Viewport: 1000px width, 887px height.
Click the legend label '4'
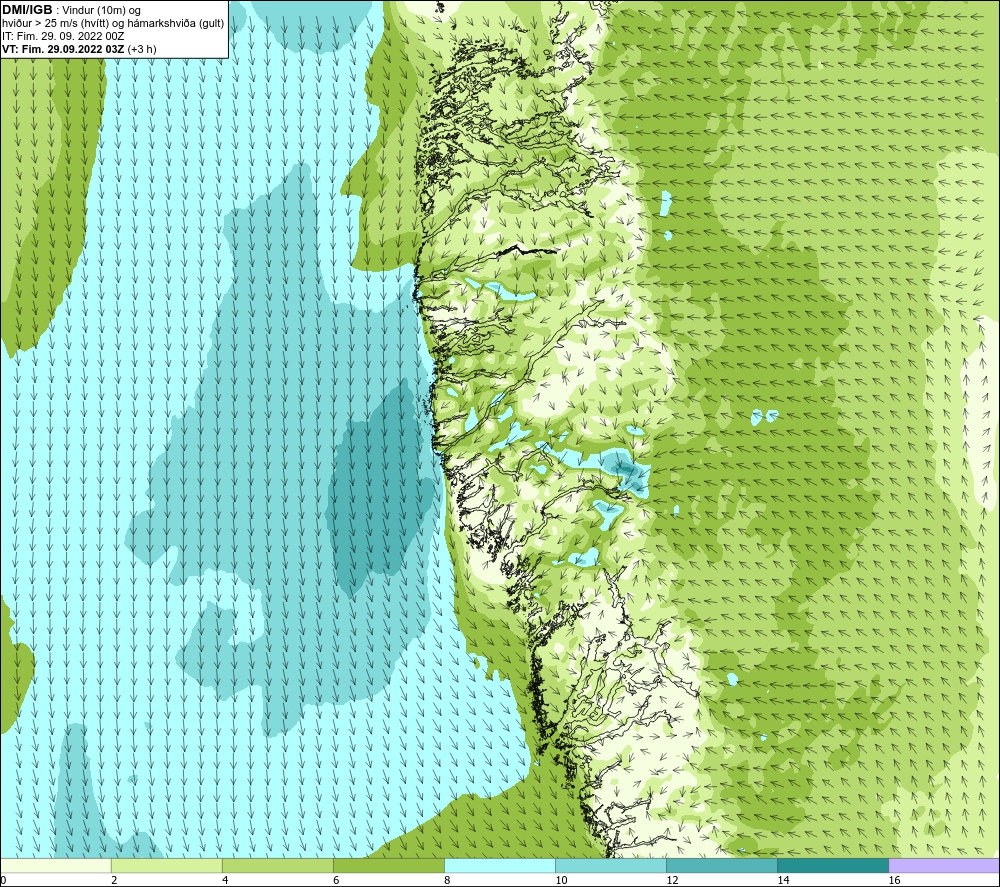225,880
